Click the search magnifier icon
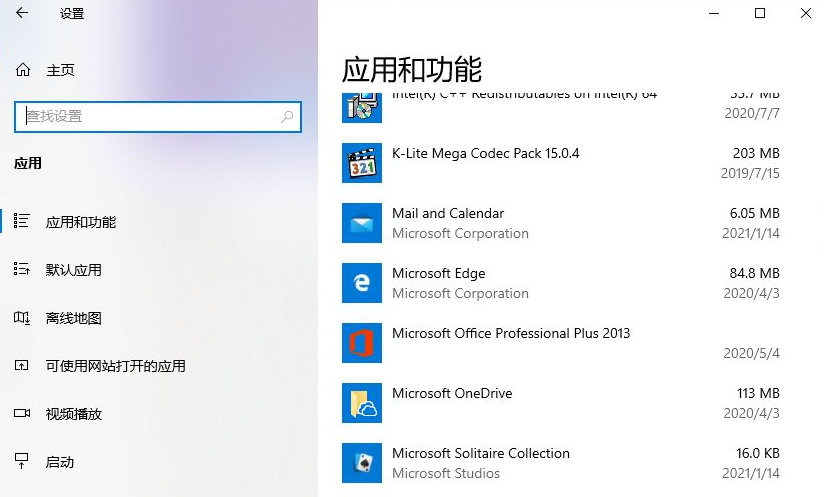824x497 pixels. click(x=288, y=117)
